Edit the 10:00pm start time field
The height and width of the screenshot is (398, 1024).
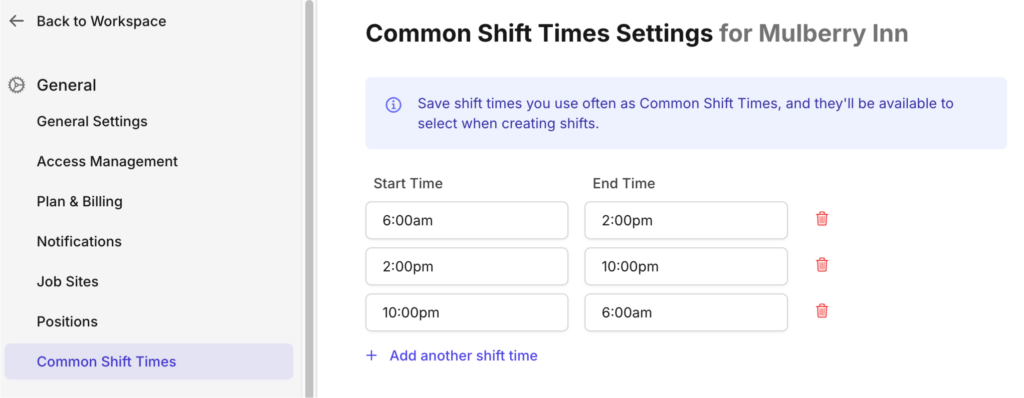pyautogui.click(x=467, y=312)
